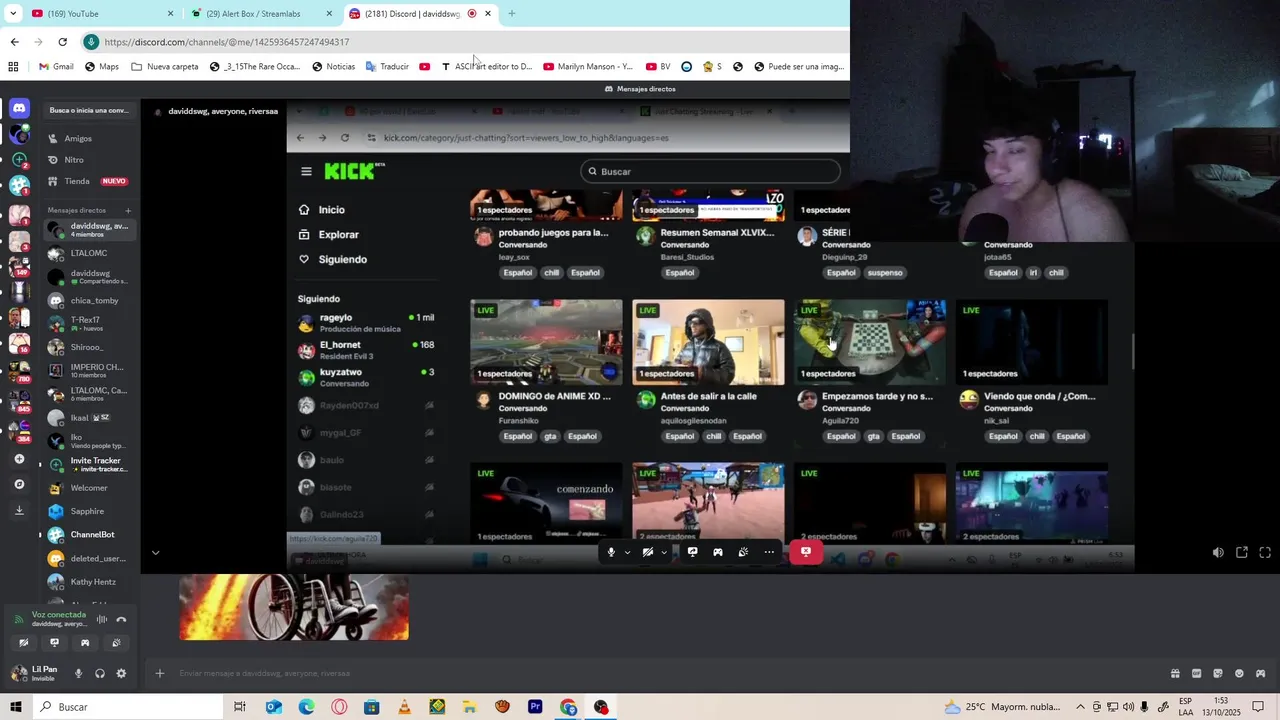Expand microphone options arrow in call bar
1280x720 pixels.
pos(627,552)
